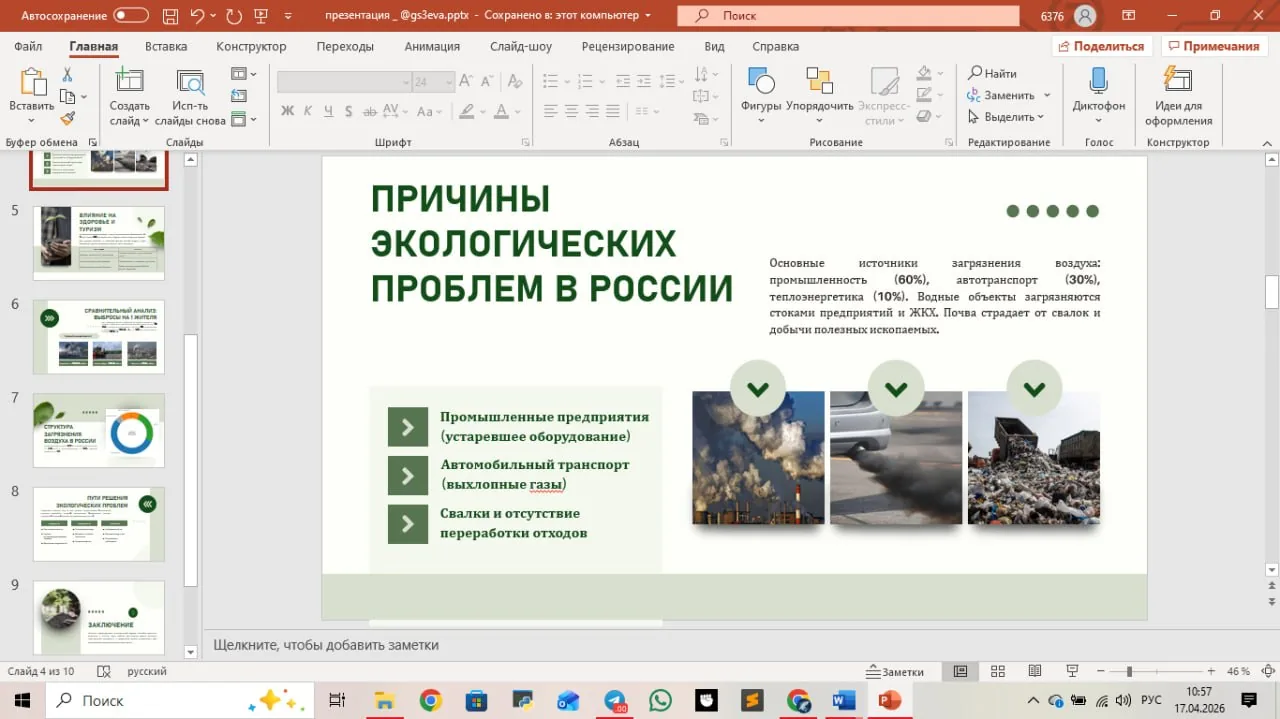Click the user account avatar icon
Image resolution: width=1280 pixels, height=719 pixels.
[x=1085, y=16]
